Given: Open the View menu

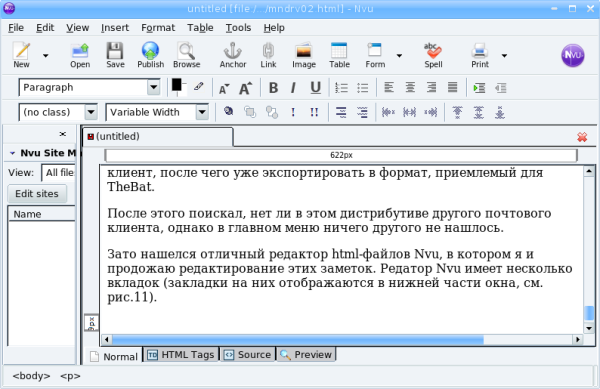Looking at the screenshot, I should (77, 28).
